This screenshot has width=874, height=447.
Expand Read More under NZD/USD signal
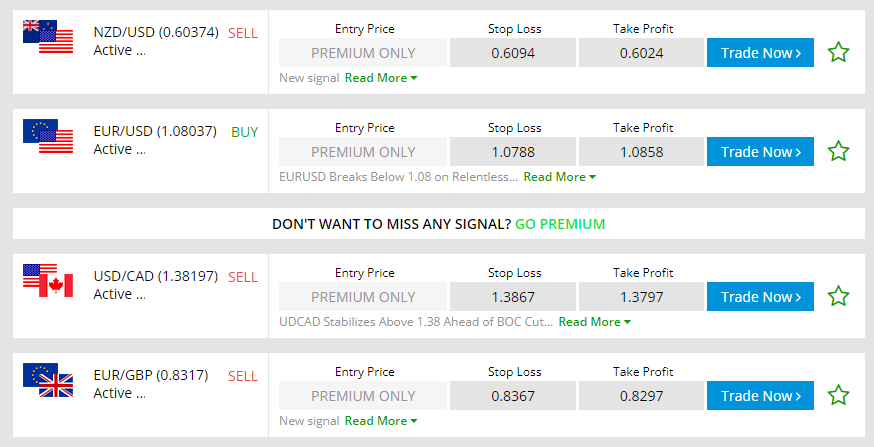click(x=380, y=78)
